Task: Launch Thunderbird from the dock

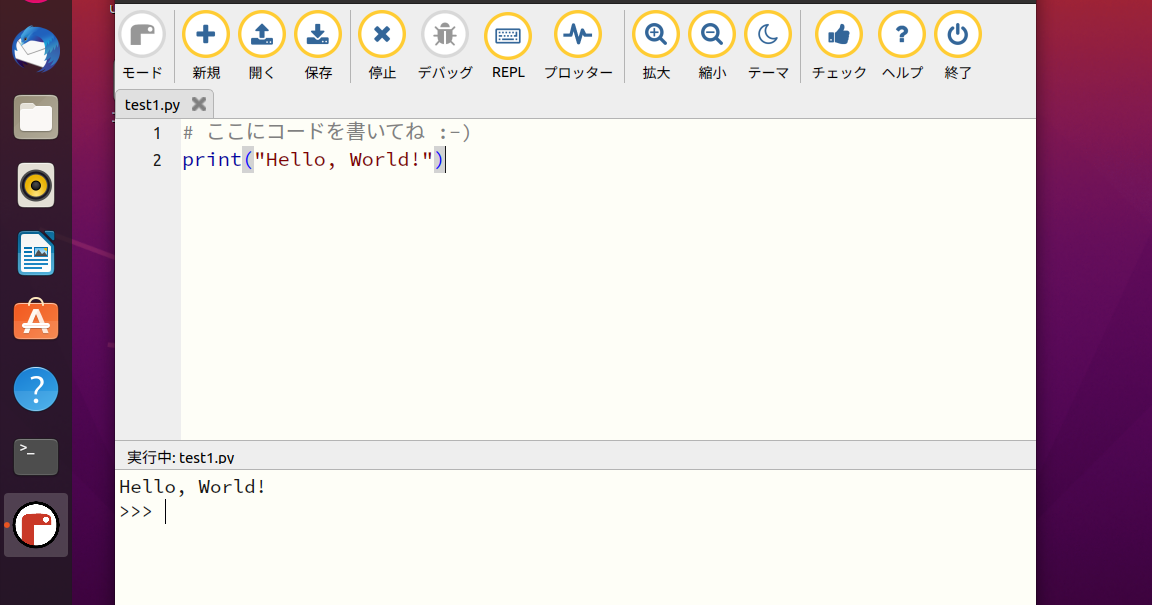Action: point(35,49)
